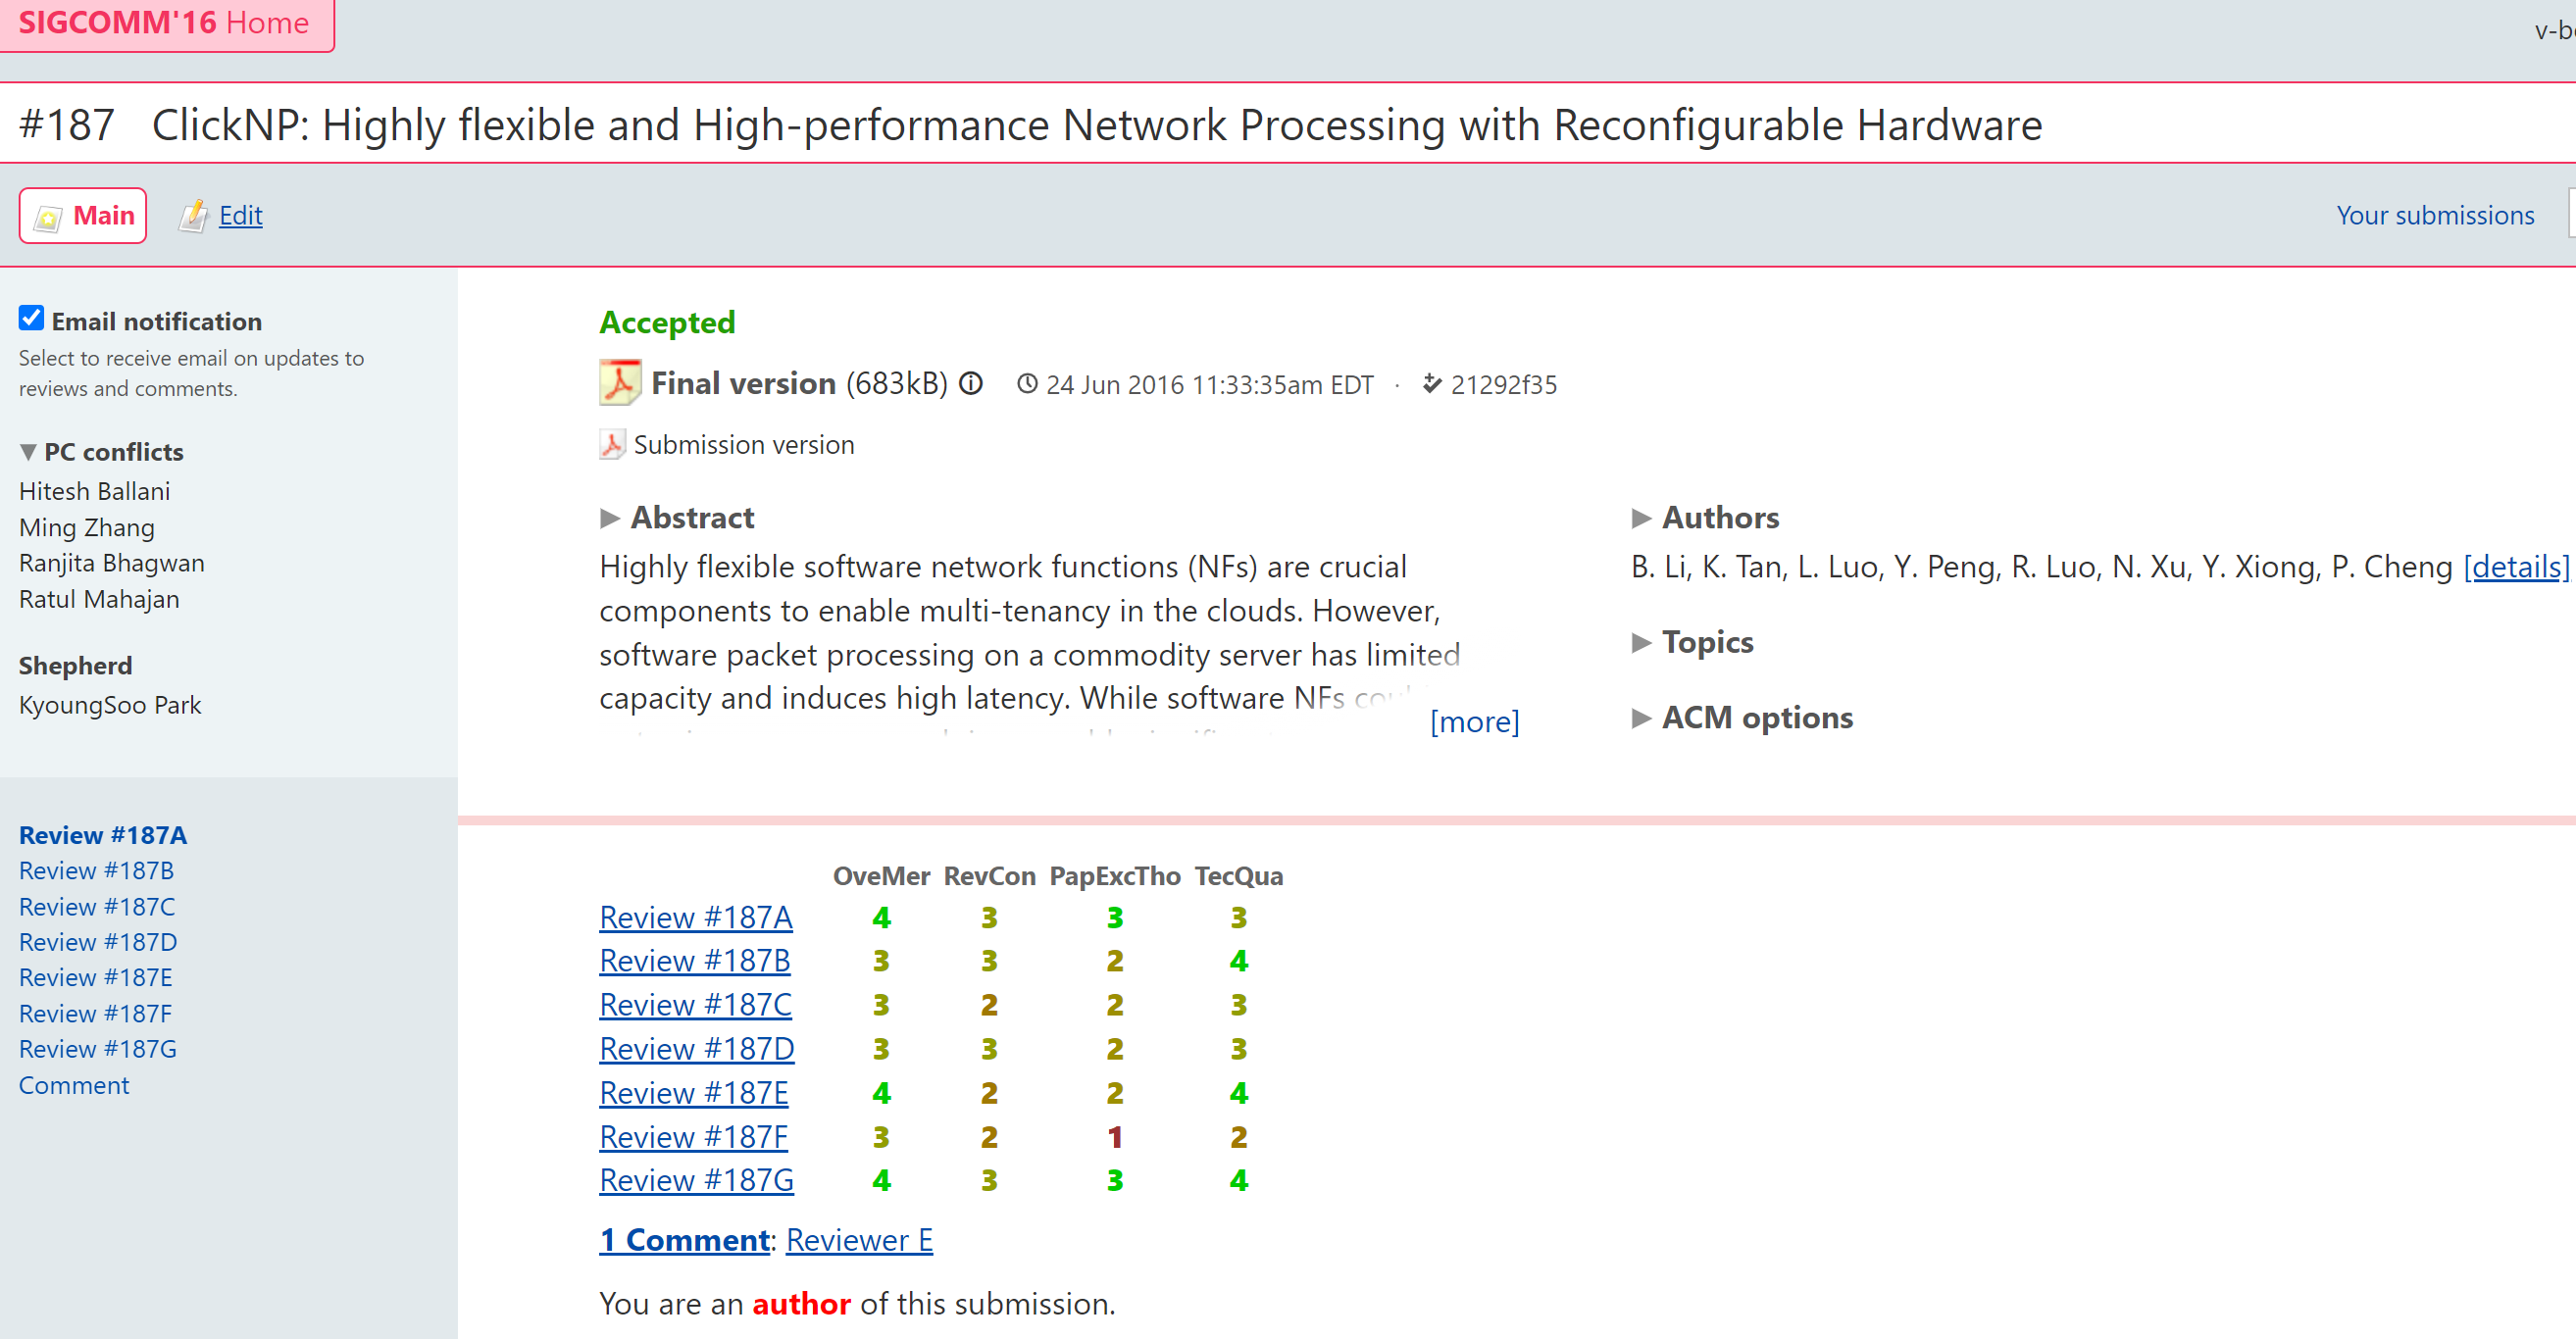This screenshot has height=1339, width=2576.
Task: Jump to Review #187E in sidebar
Action: point(96,977)
